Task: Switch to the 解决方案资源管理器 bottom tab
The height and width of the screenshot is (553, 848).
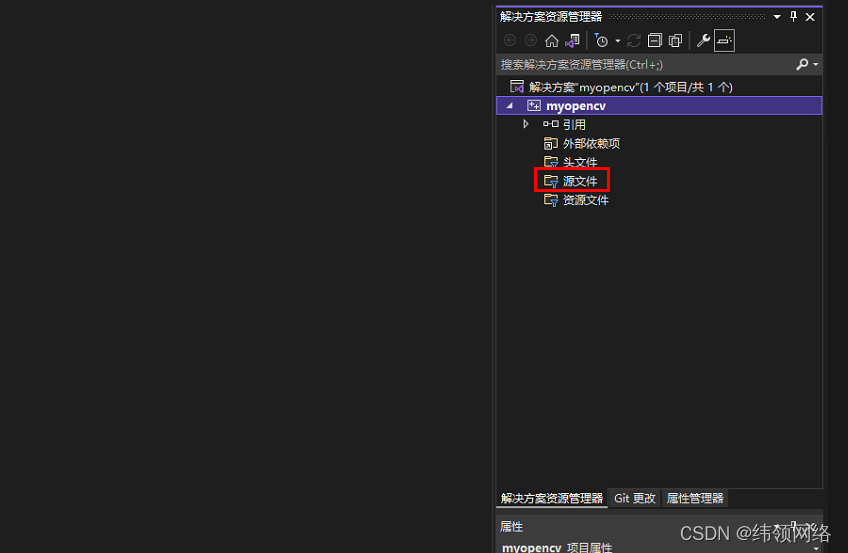Action: click(552, 498)
